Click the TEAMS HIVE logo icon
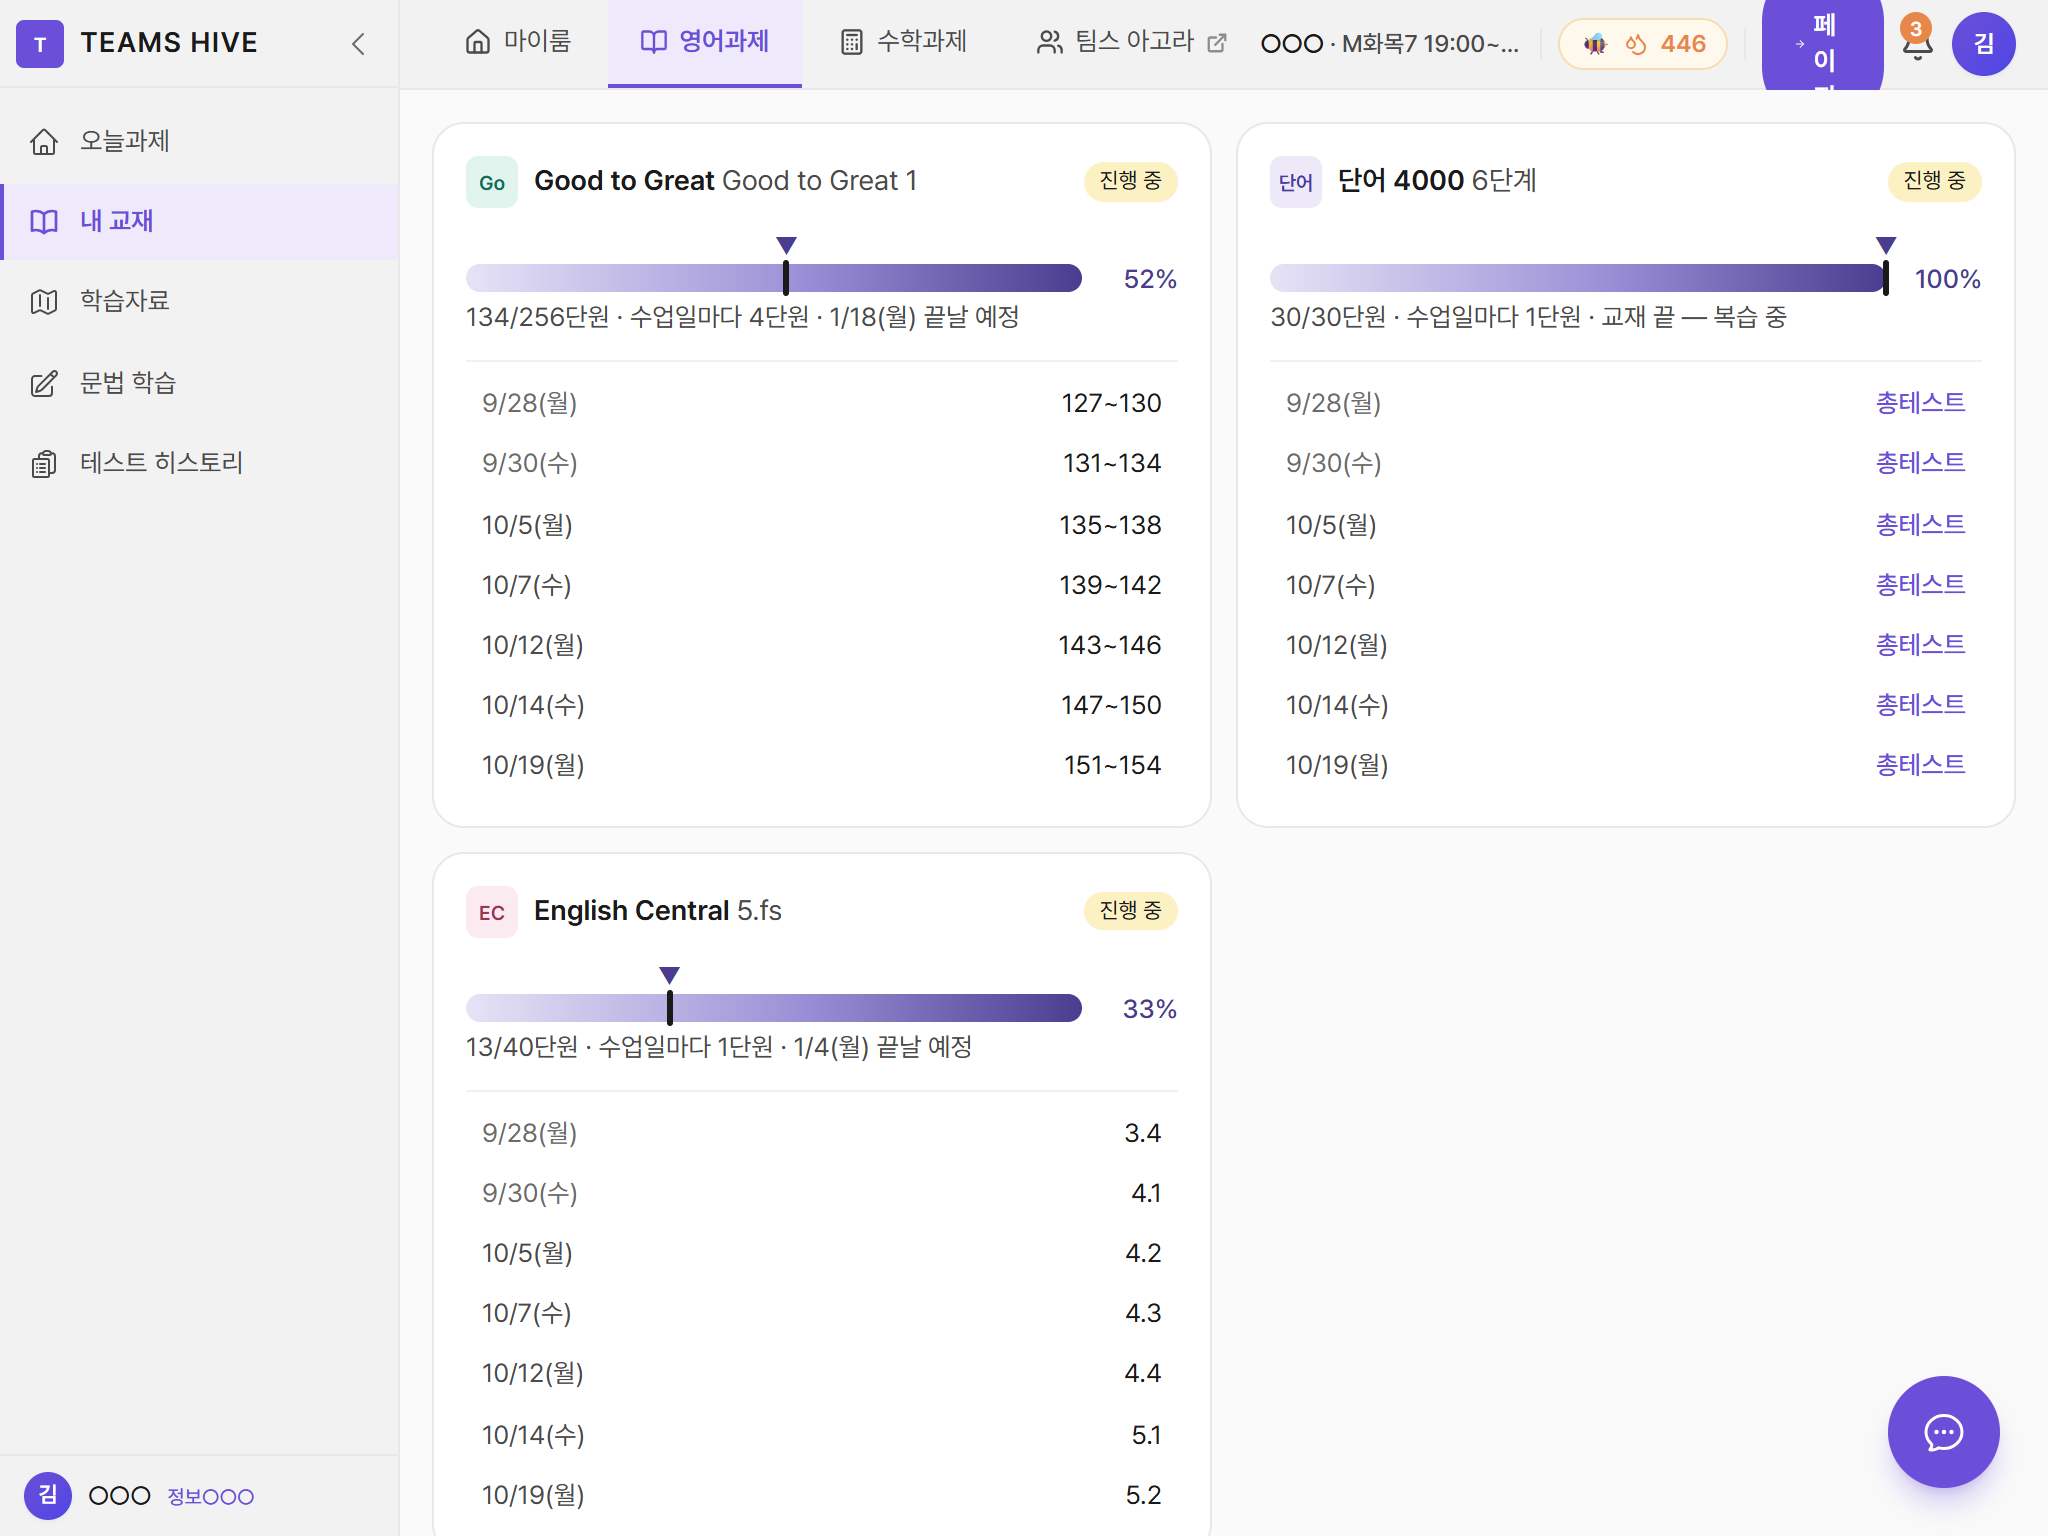The width and height of the screenshot is (2048, 1536). (40, 44)
